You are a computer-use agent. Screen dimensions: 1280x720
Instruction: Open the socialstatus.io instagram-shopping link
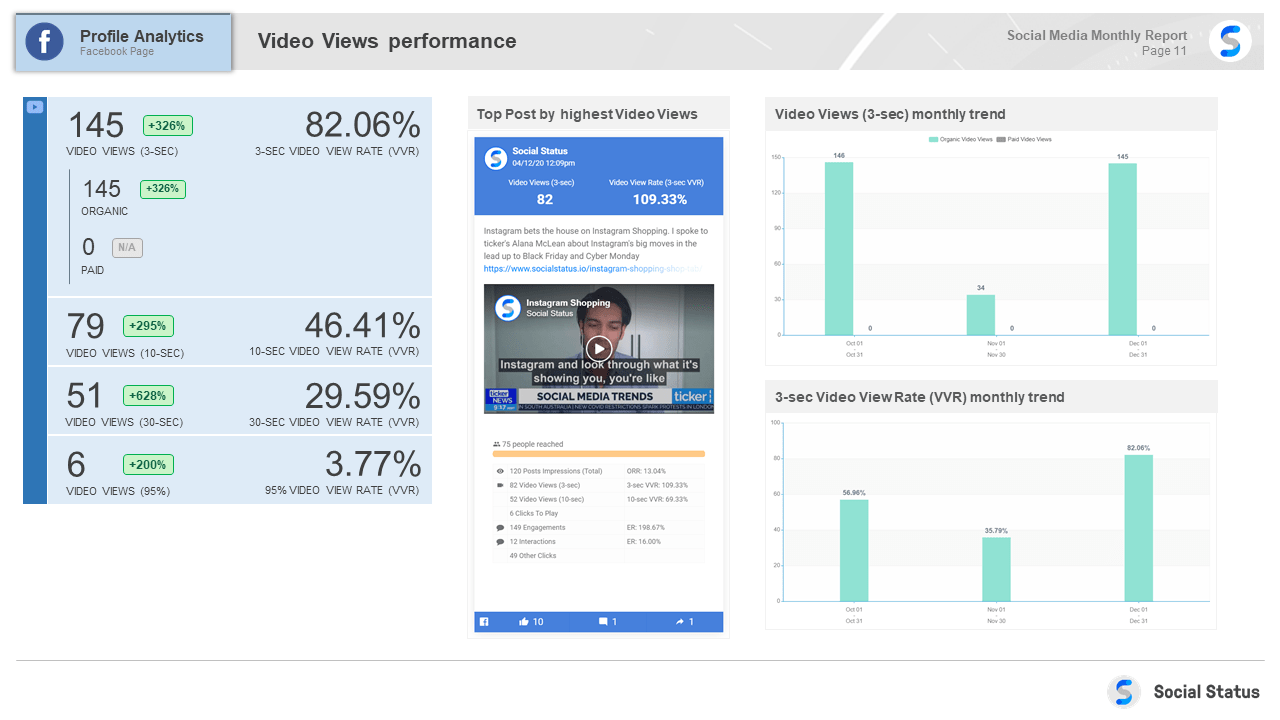[x=592, y=269]
